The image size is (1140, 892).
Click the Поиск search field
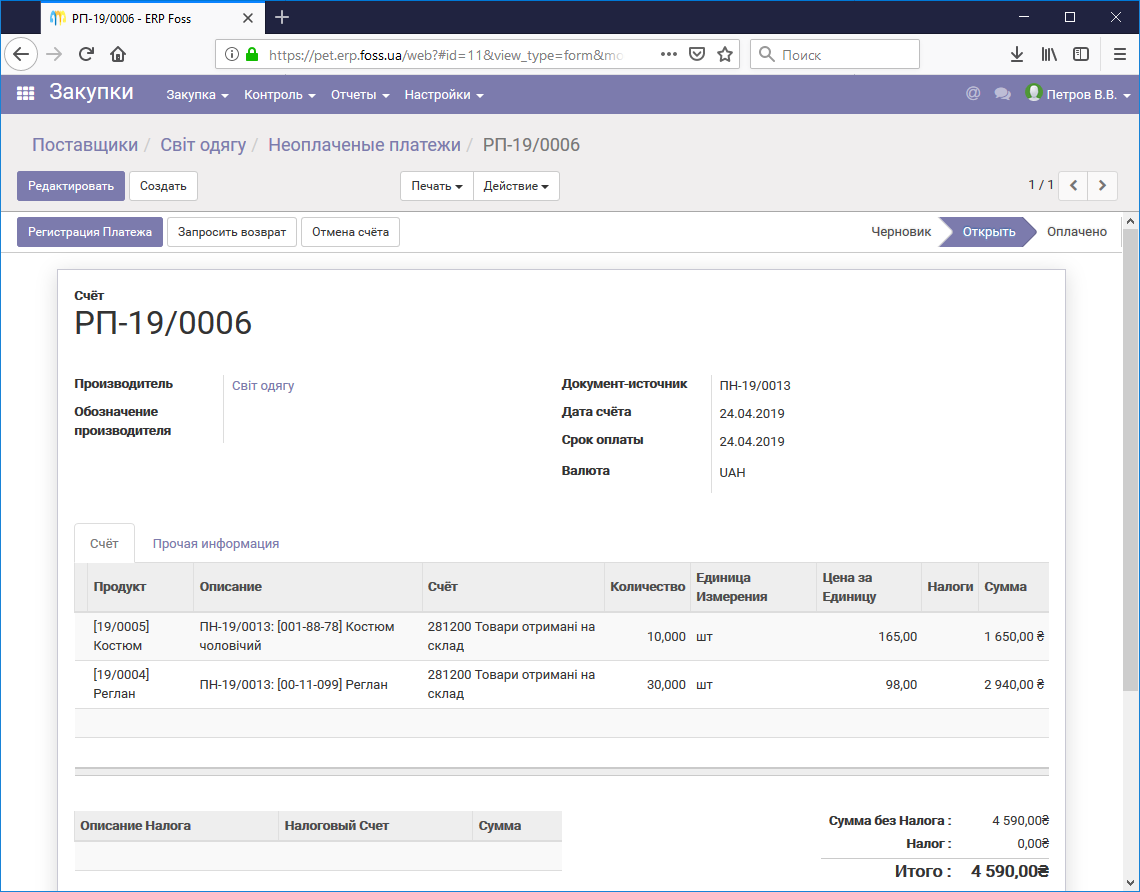[x=835, y=55]
